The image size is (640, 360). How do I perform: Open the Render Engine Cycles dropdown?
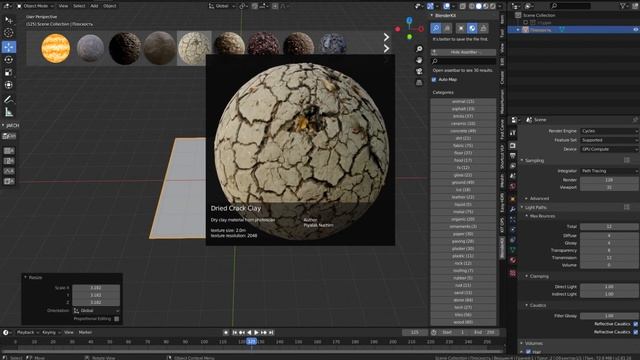tap(609, 131)
